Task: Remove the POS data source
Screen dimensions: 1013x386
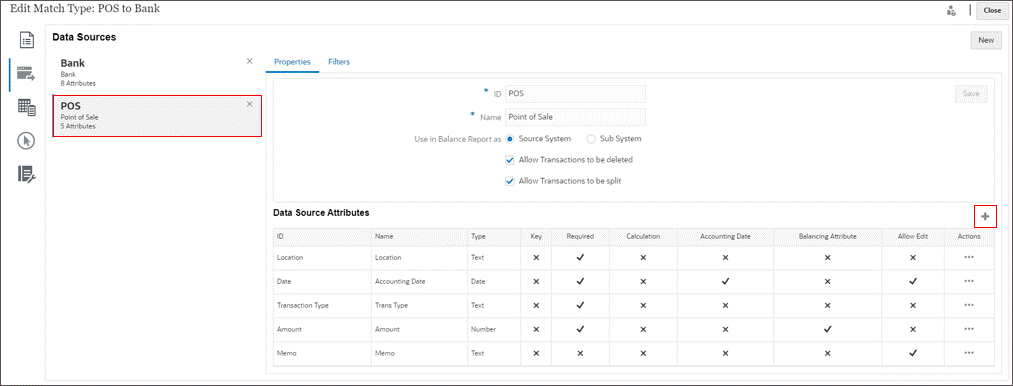Action: 250,103
